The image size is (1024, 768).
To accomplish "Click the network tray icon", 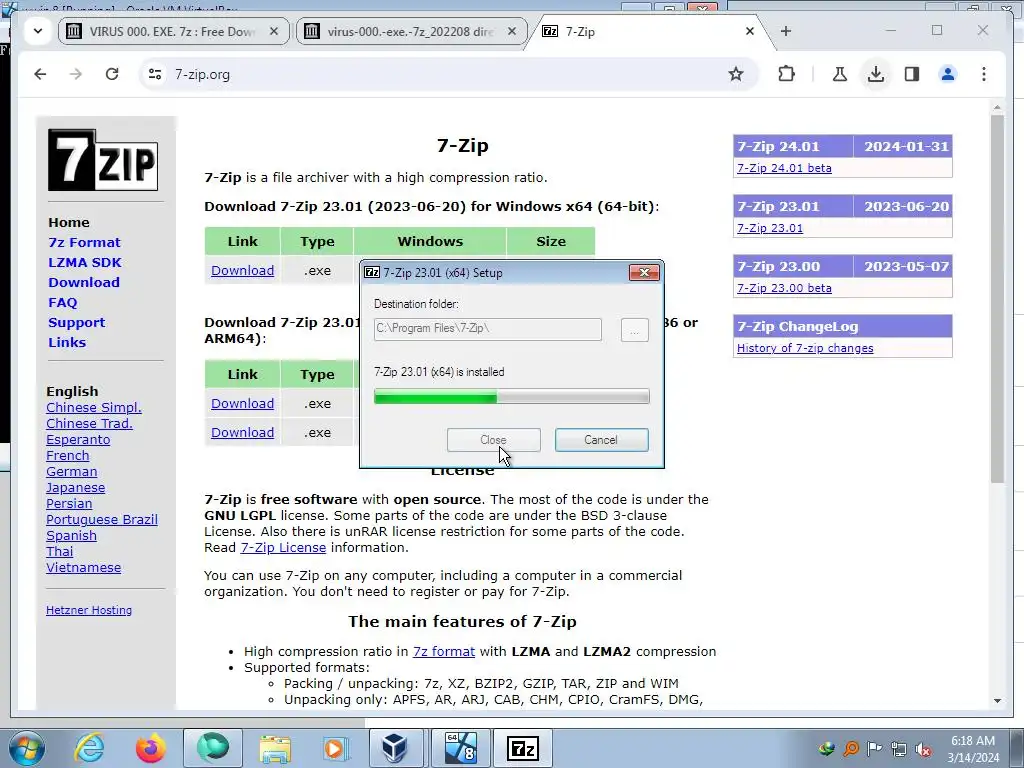I will click(x=899, y=749).
